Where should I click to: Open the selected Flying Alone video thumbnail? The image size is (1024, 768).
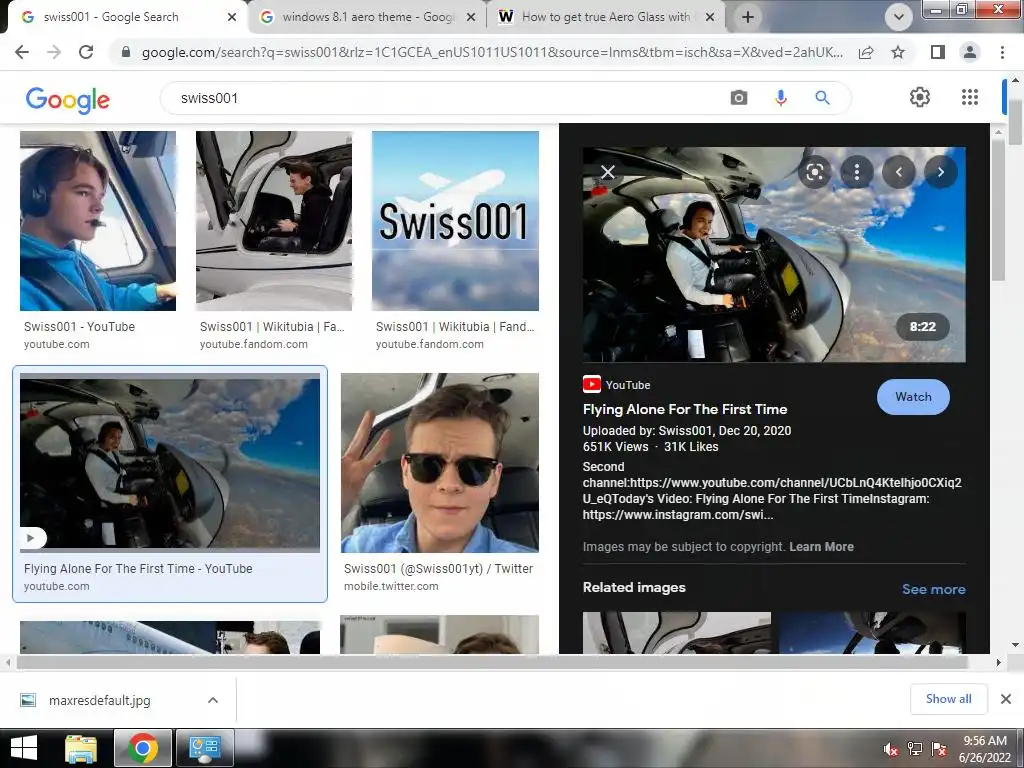coord(170,462)
